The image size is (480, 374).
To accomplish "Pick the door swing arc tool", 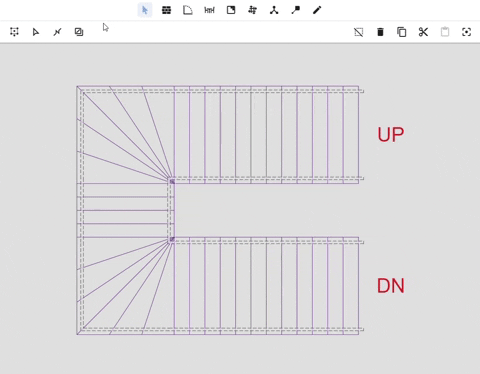I will click(x=188, y=10).
